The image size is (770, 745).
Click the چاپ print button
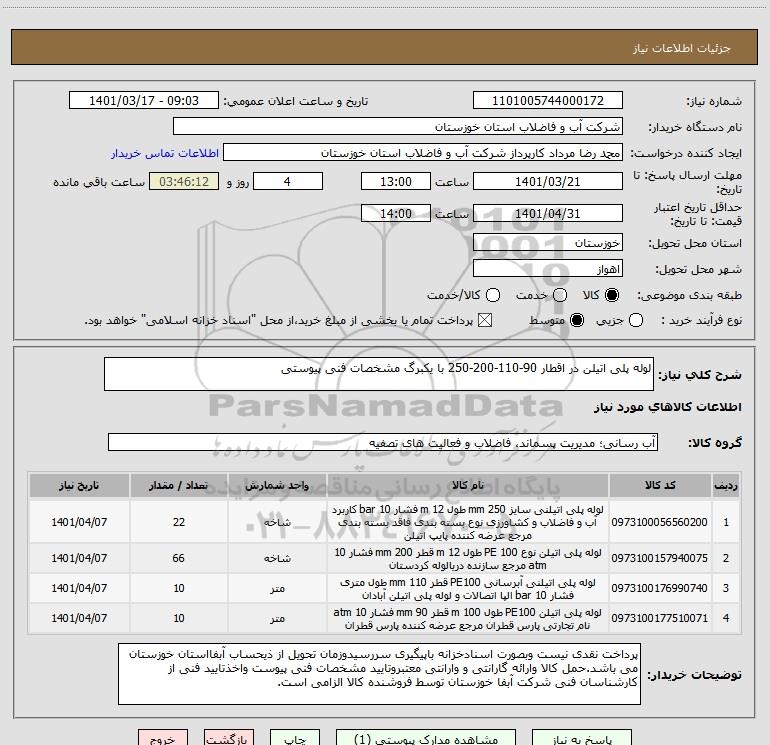click(x=295, y=738)
